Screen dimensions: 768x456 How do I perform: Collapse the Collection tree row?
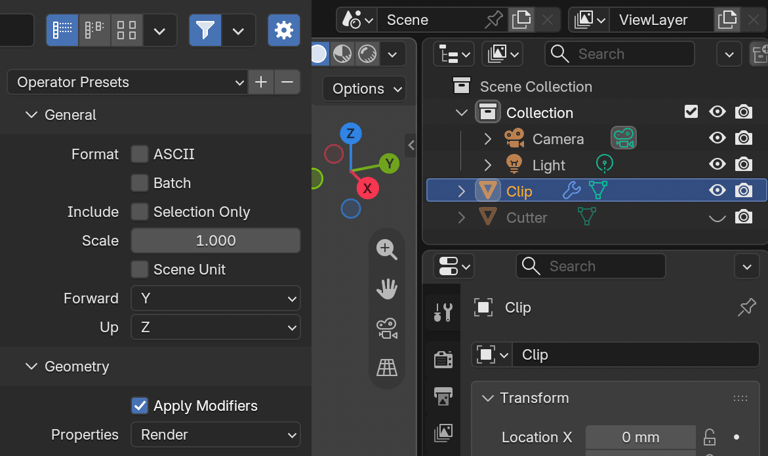461,113
